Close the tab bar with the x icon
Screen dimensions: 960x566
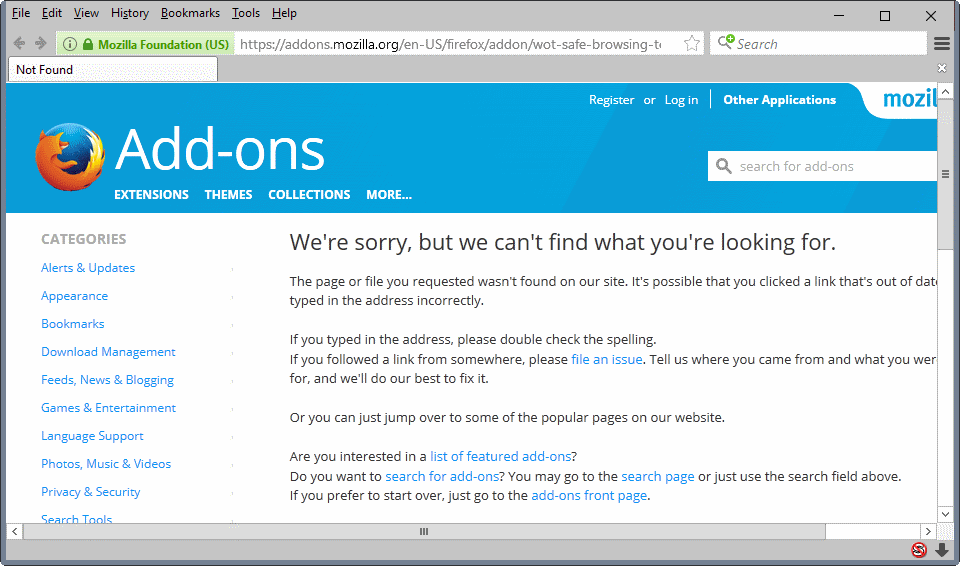942,68
